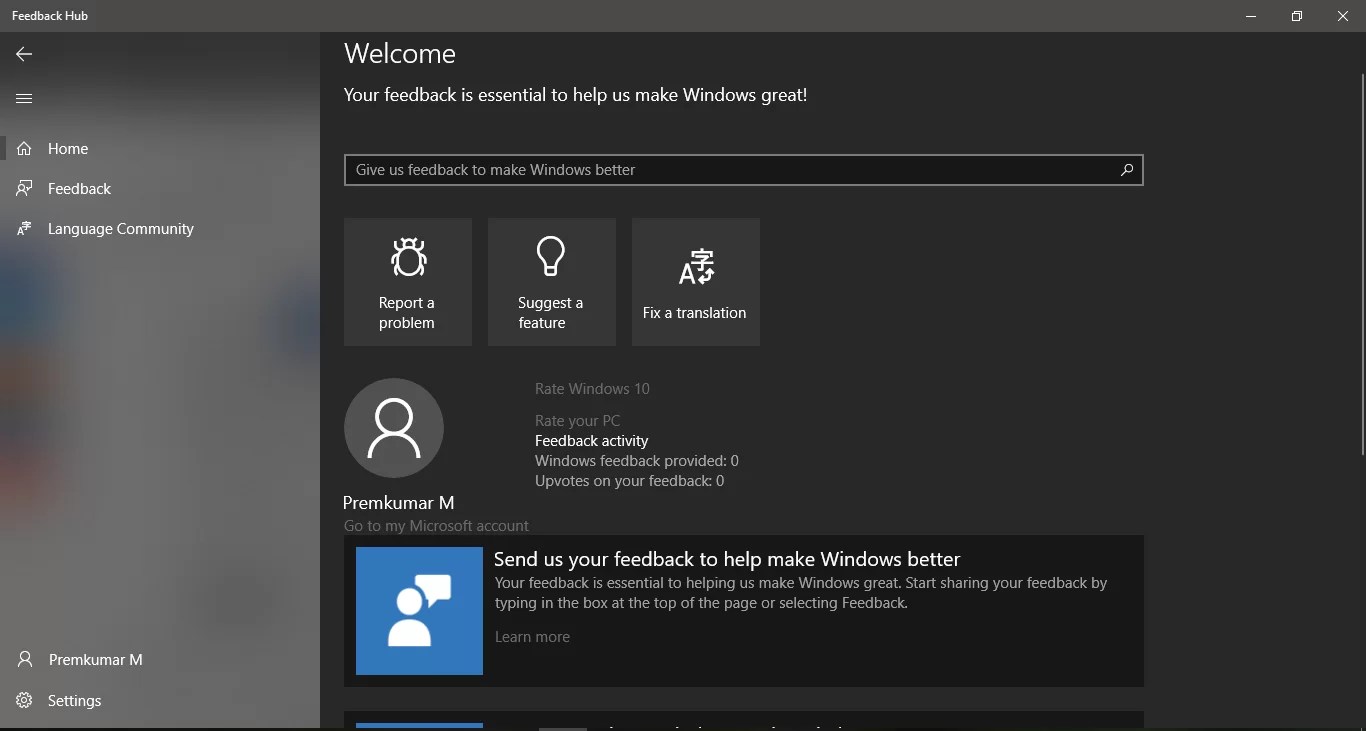Select the Report a problem bug icon
The width and height of the screenshot is (1366, 731).
pos(407,258)
